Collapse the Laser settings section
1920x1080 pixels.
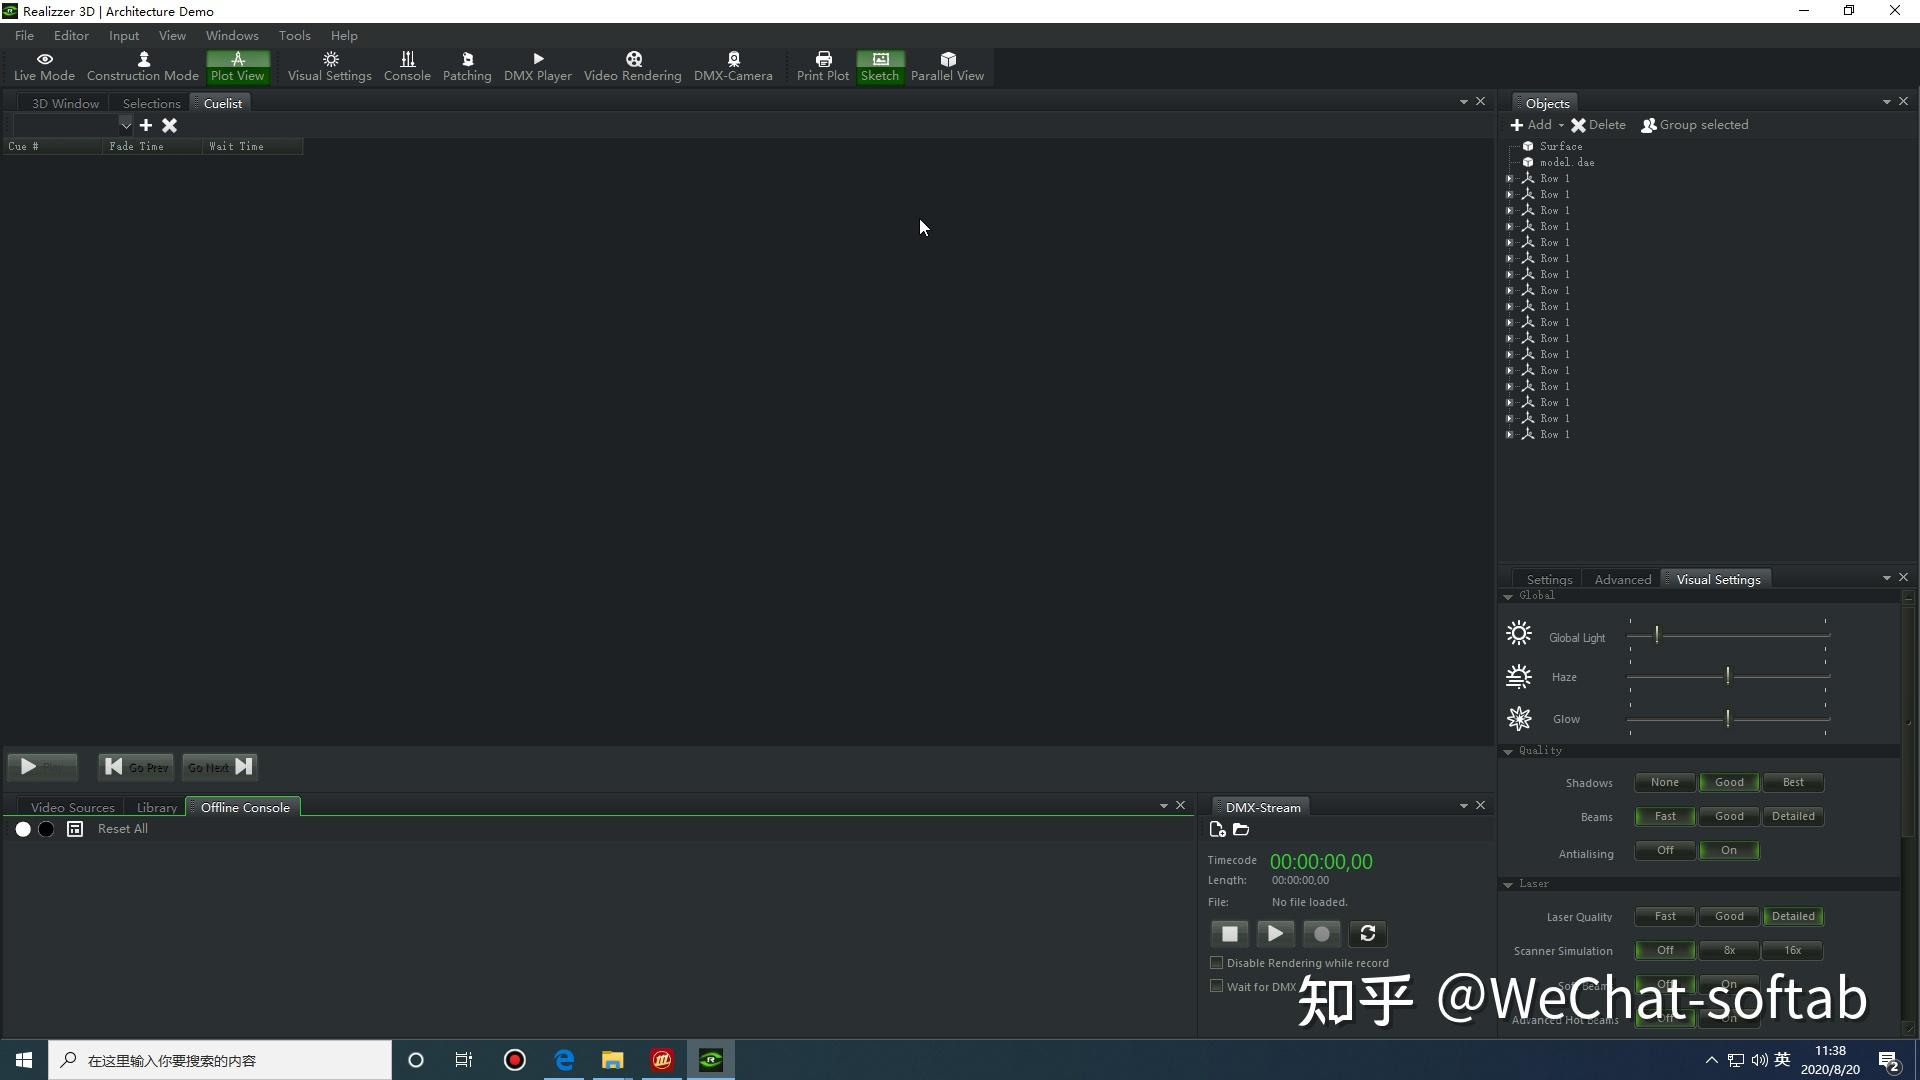(x=1510, y=883)
